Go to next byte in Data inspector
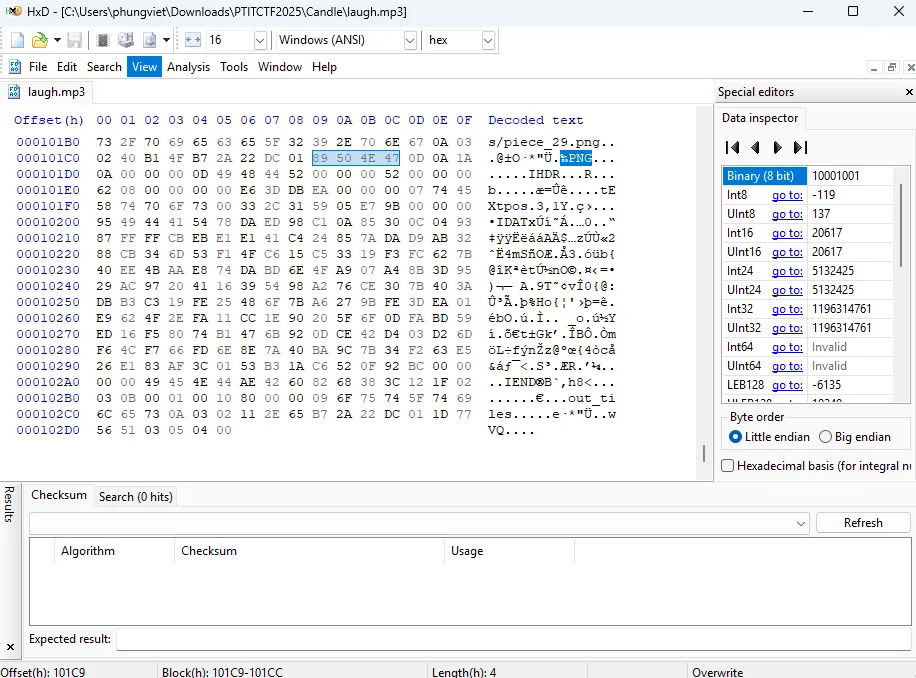The width and height of the screenshot is (916, 678). click(778, 147)
